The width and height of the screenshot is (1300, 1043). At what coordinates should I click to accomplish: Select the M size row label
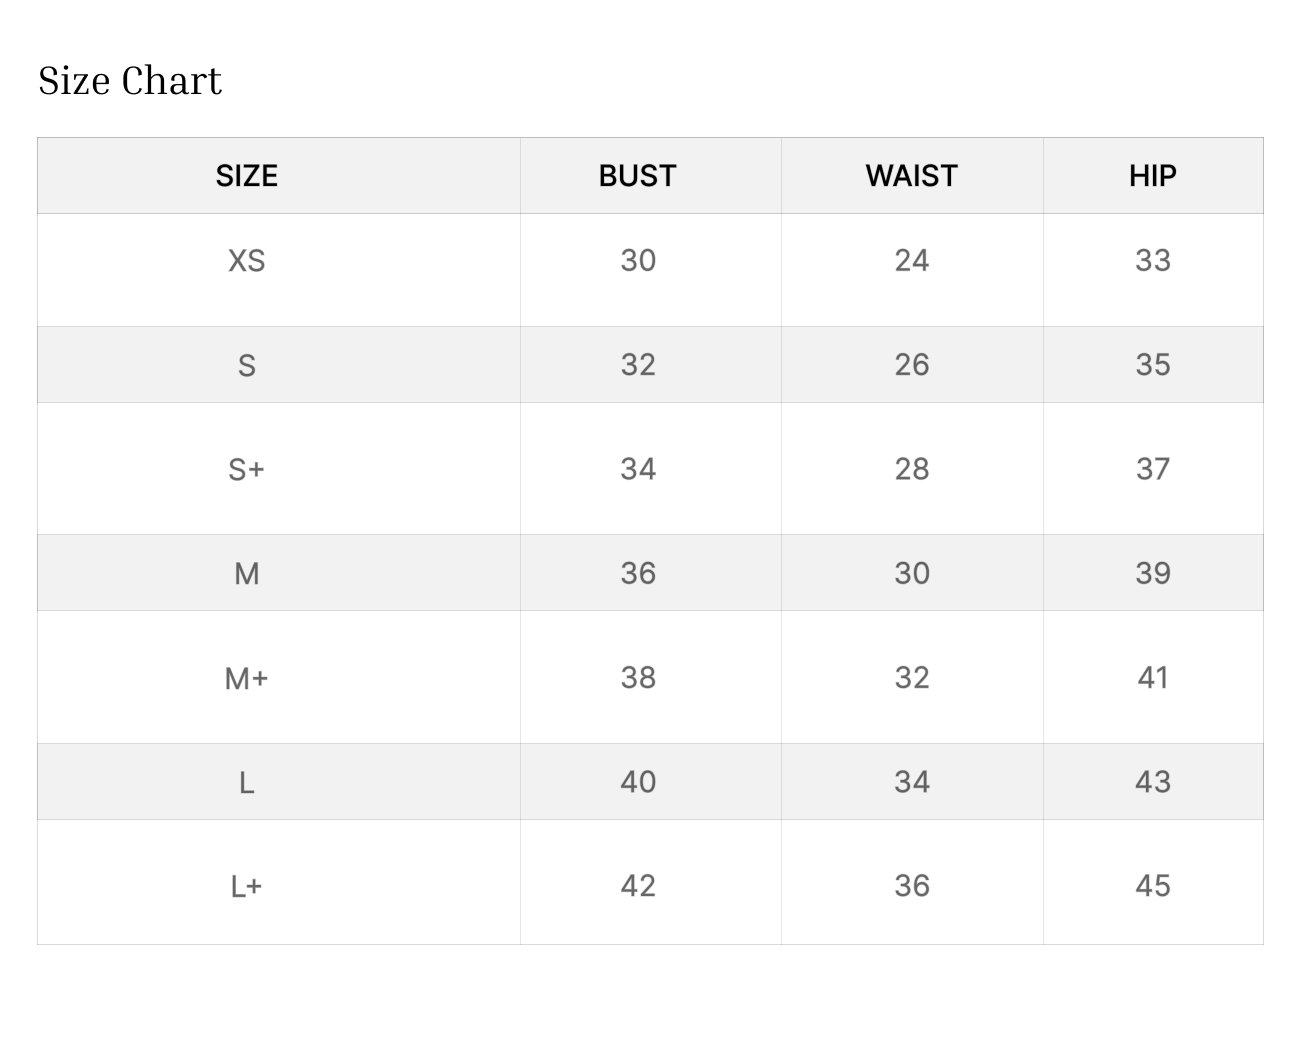pos(247,573)
